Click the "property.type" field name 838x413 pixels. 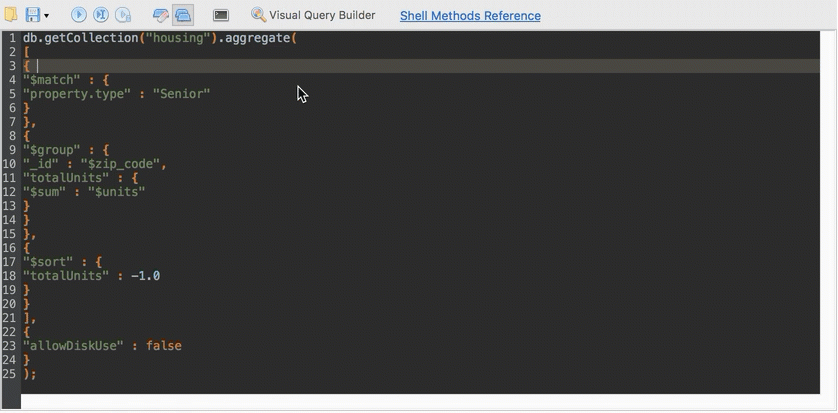77,94
